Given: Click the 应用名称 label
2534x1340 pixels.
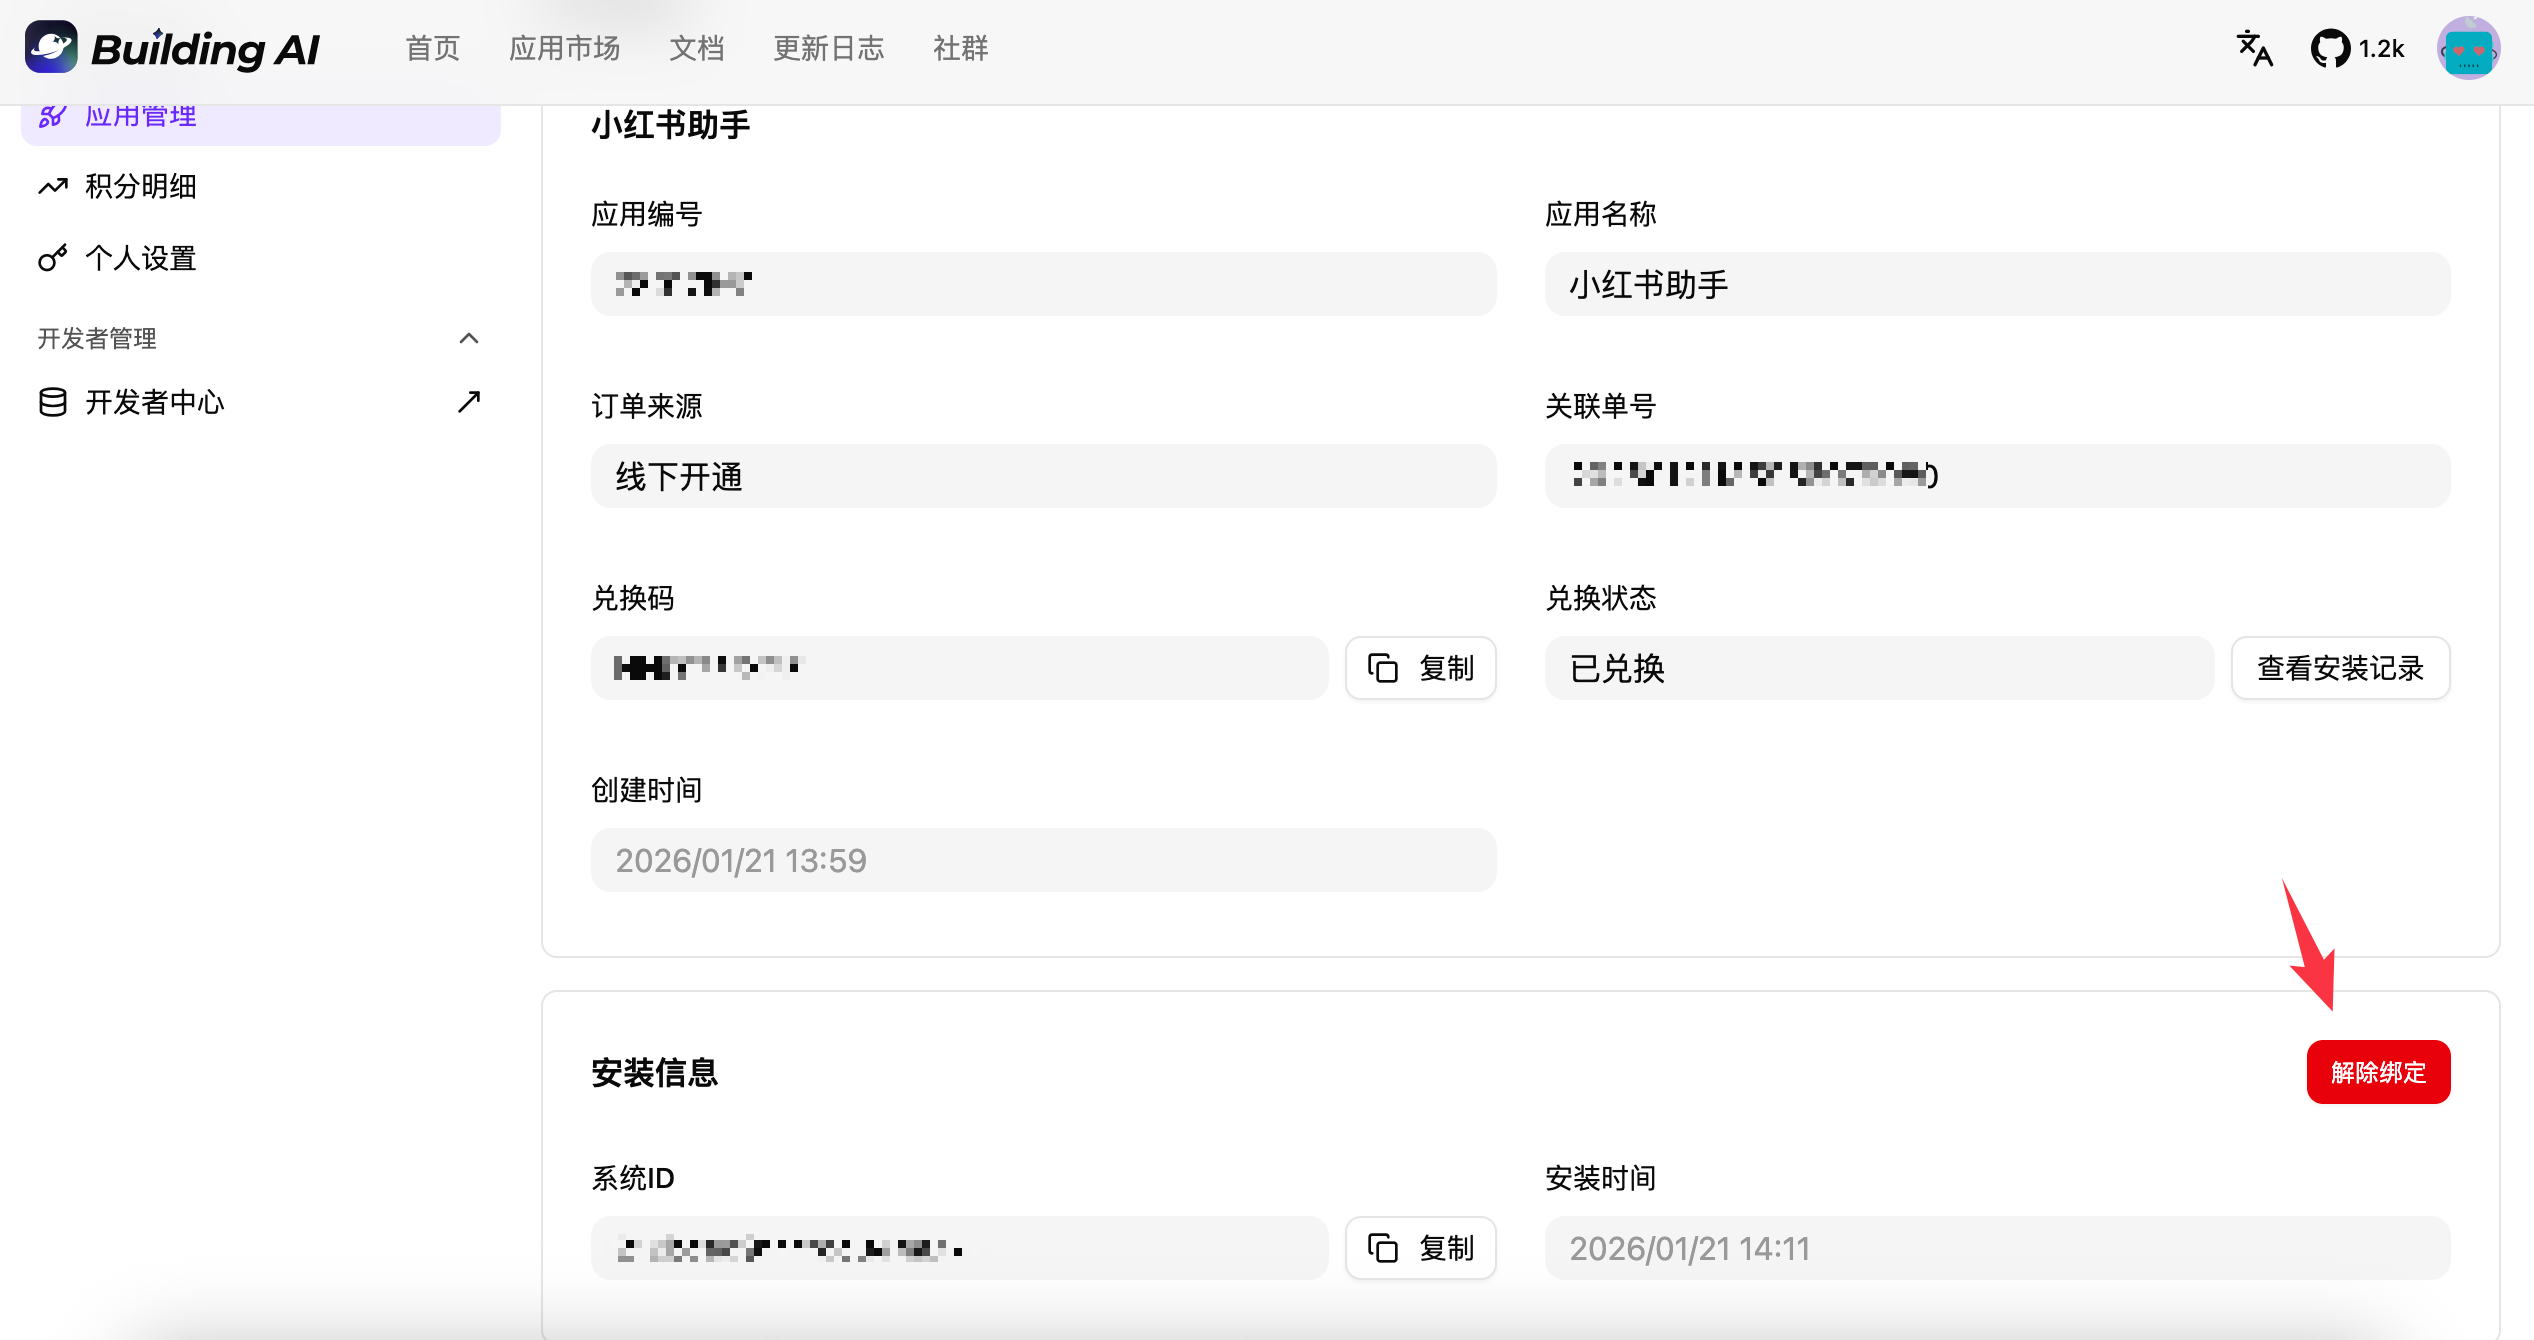Looking at the screenshot, I should point(1600,214).
